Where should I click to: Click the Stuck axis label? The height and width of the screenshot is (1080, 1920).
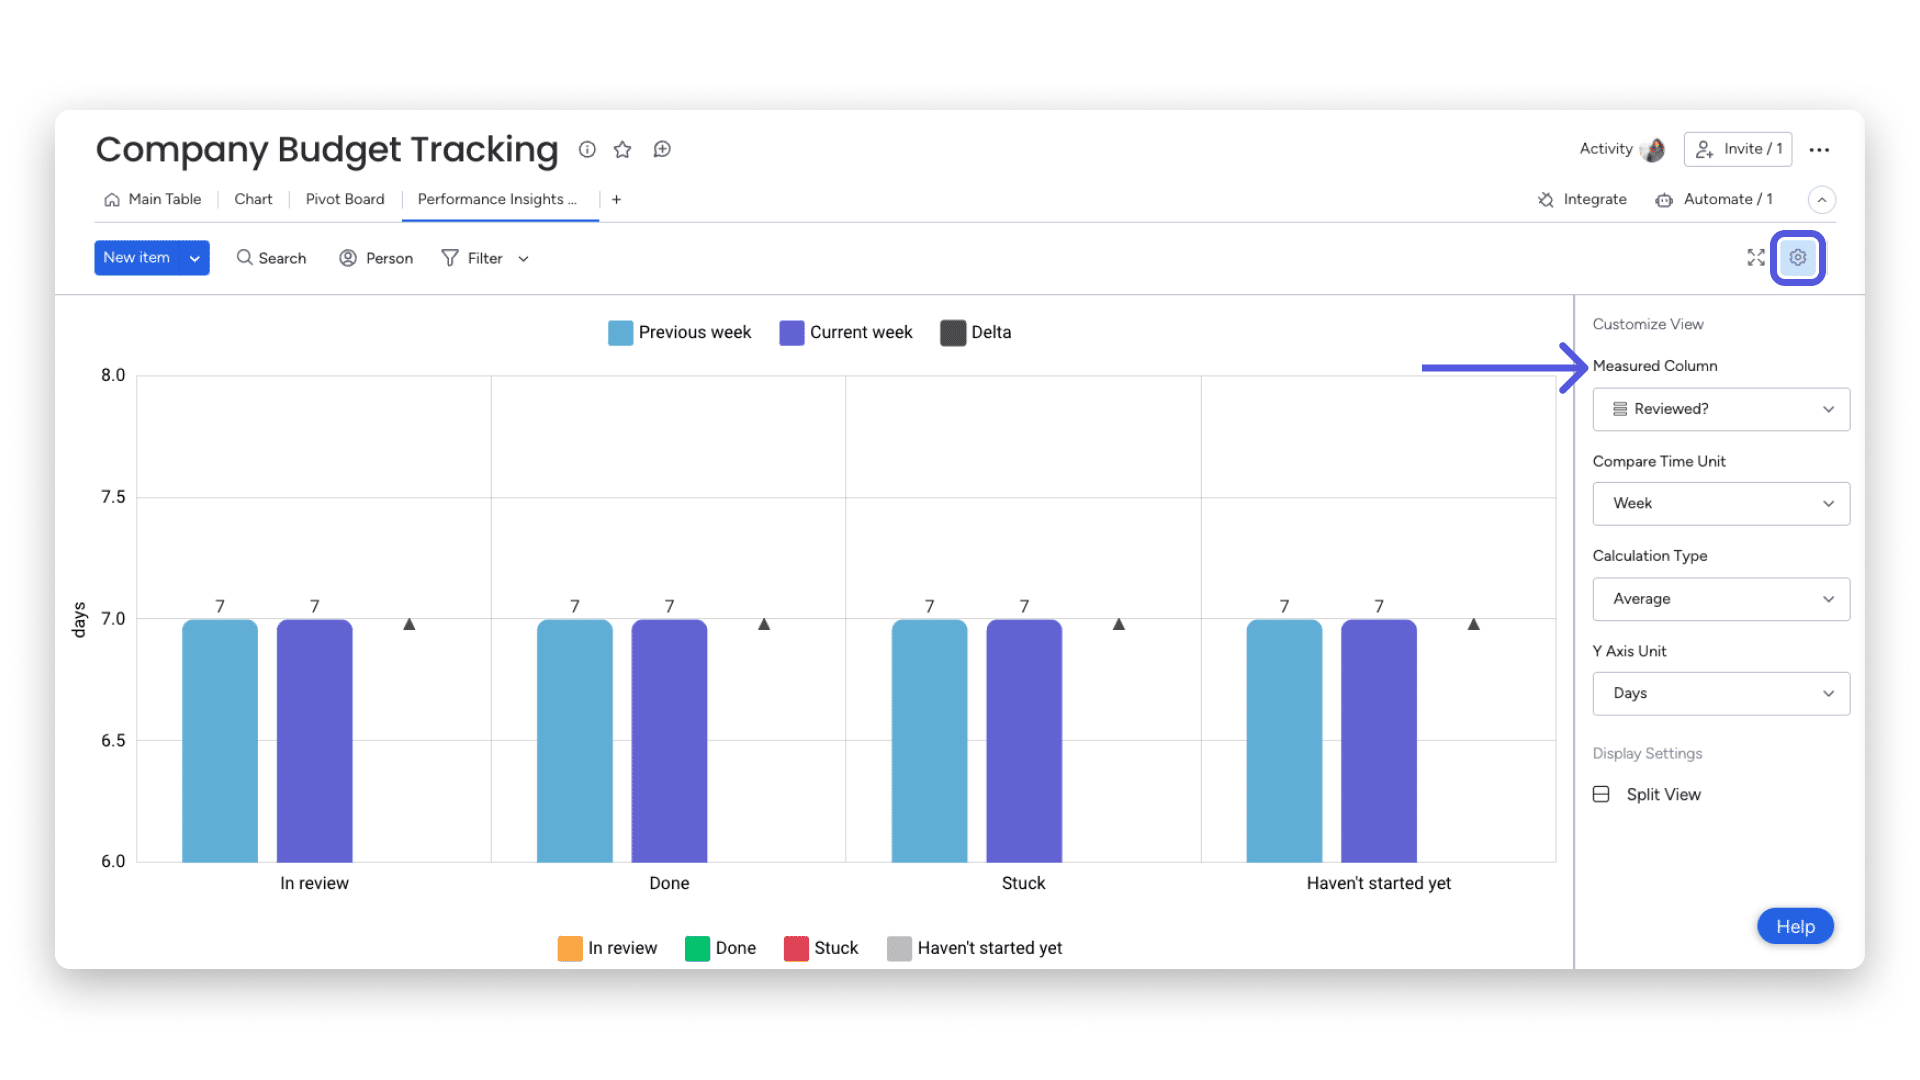coord(1023,883)
